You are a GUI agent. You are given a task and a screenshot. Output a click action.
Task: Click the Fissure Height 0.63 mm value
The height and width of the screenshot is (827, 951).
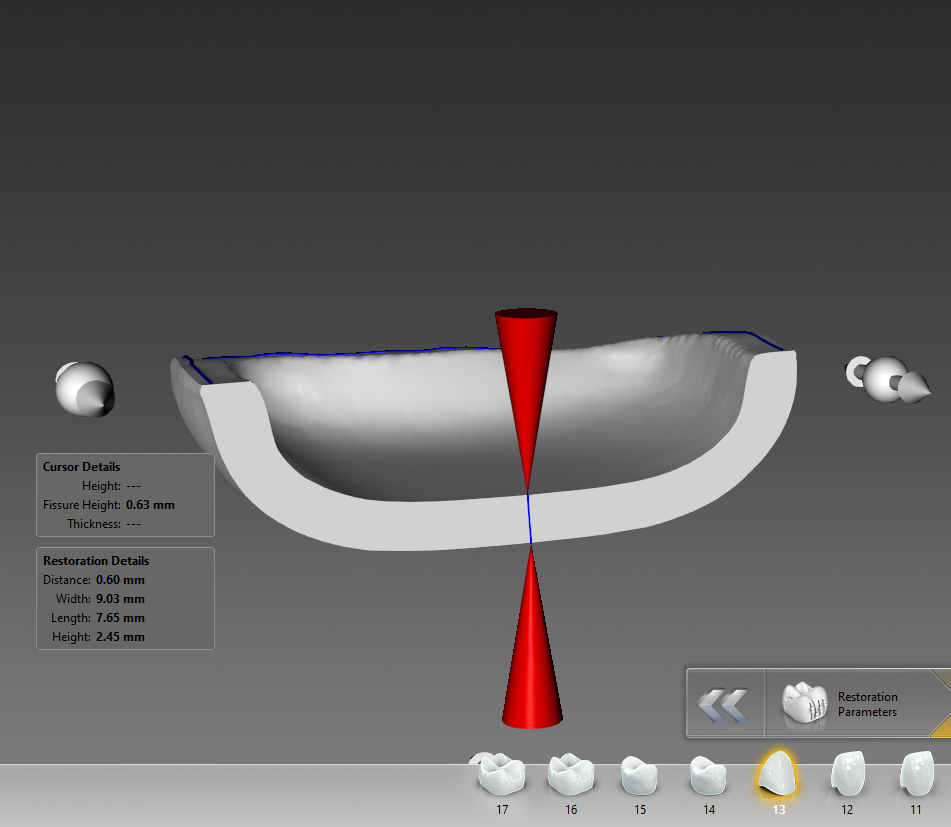(150, 505)
